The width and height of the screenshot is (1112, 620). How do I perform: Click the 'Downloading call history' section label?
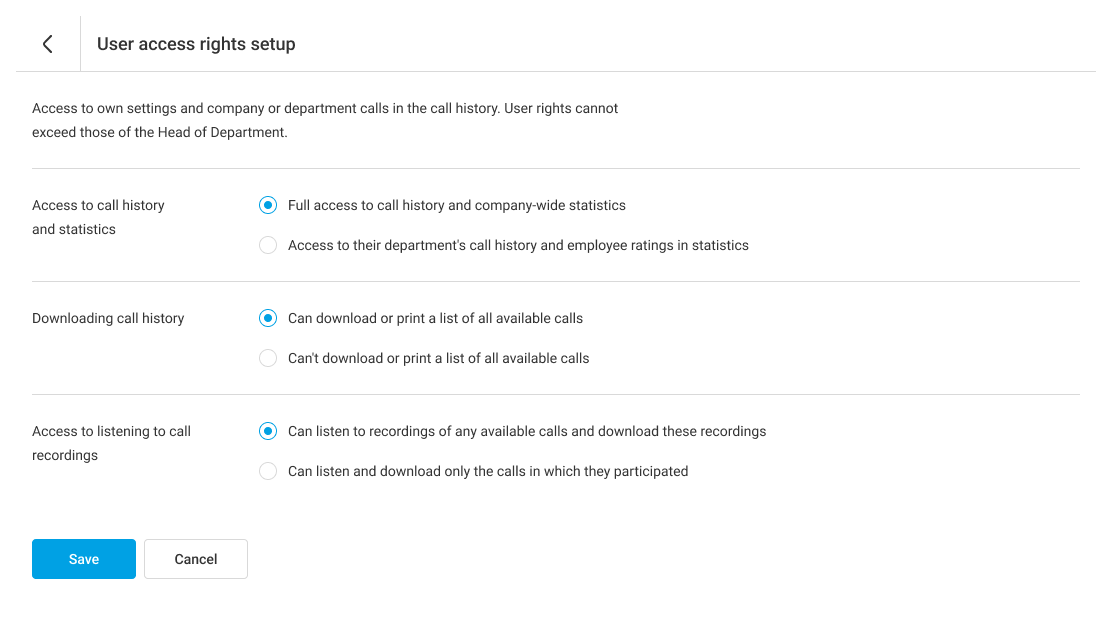point(108,318)
